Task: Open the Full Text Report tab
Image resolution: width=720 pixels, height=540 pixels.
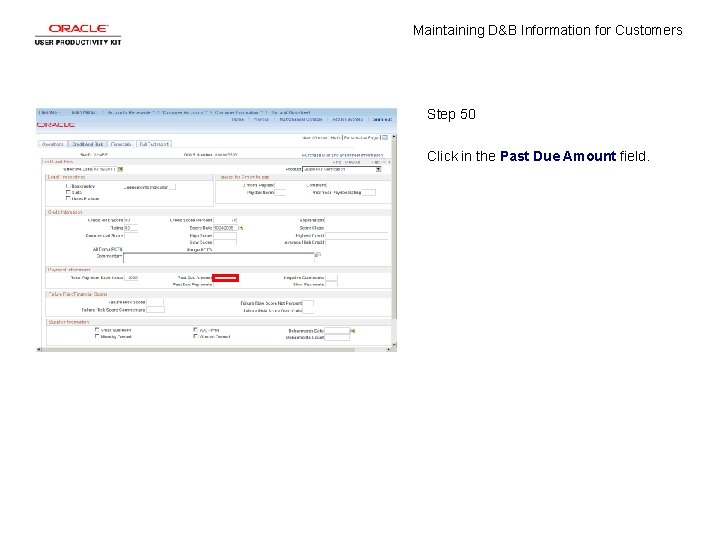Action: pyautogui.click(x=154, y=144)
